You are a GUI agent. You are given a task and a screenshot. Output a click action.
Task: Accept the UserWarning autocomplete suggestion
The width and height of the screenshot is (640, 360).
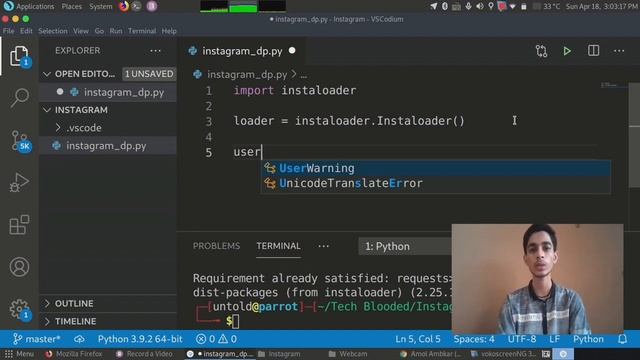436,168
